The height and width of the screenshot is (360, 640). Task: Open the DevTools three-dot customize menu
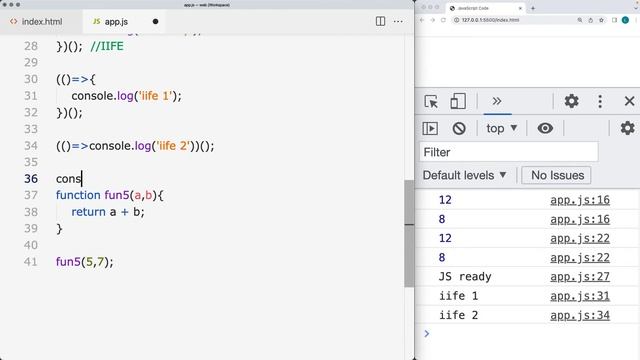click(600, 101)
